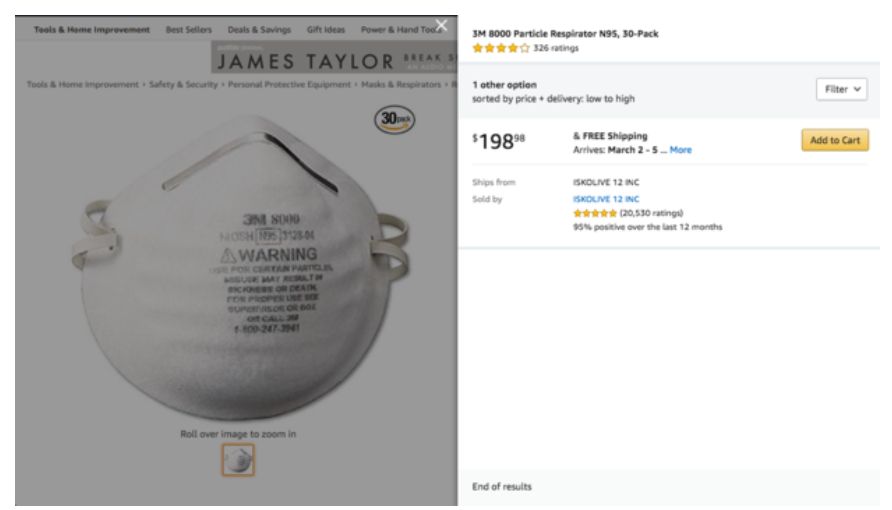The image size is (892, 510).
Task: Open Personal Protective Equipment breadcrumb
Action: tap(289, 85)
